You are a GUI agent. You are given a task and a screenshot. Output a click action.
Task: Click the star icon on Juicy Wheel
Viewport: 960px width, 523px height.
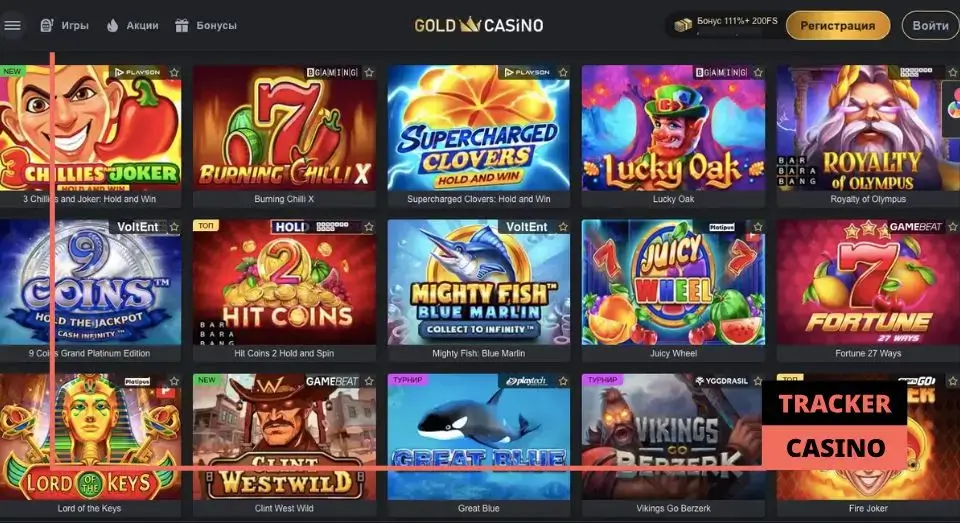[x=758, y=227]
